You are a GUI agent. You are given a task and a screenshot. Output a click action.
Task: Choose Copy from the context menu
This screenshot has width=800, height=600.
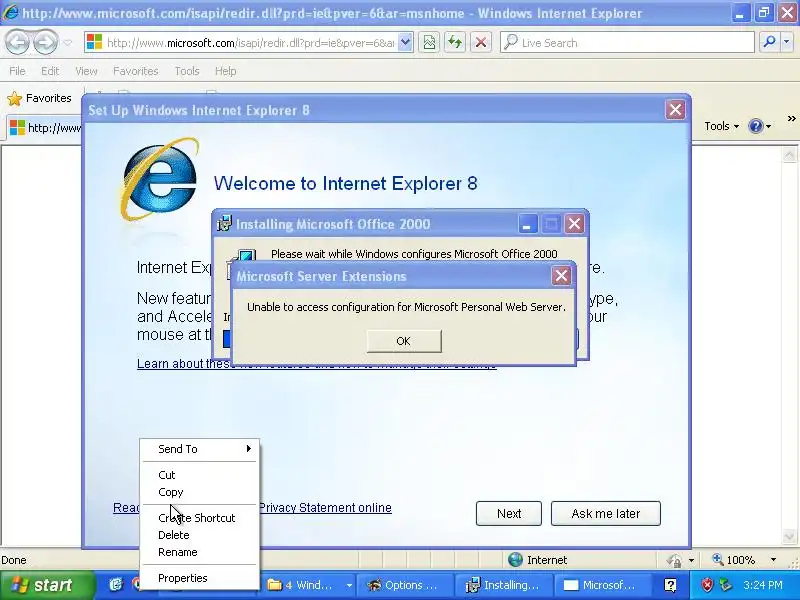[x=199, y=492]
